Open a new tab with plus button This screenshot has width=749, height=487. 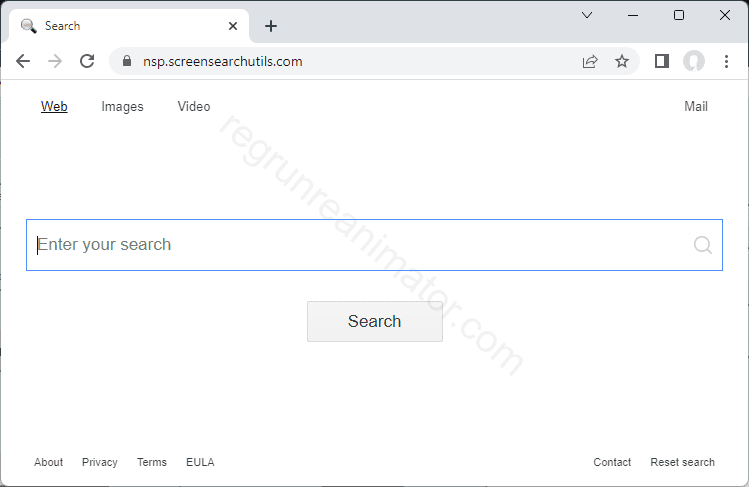click(270, 26)
